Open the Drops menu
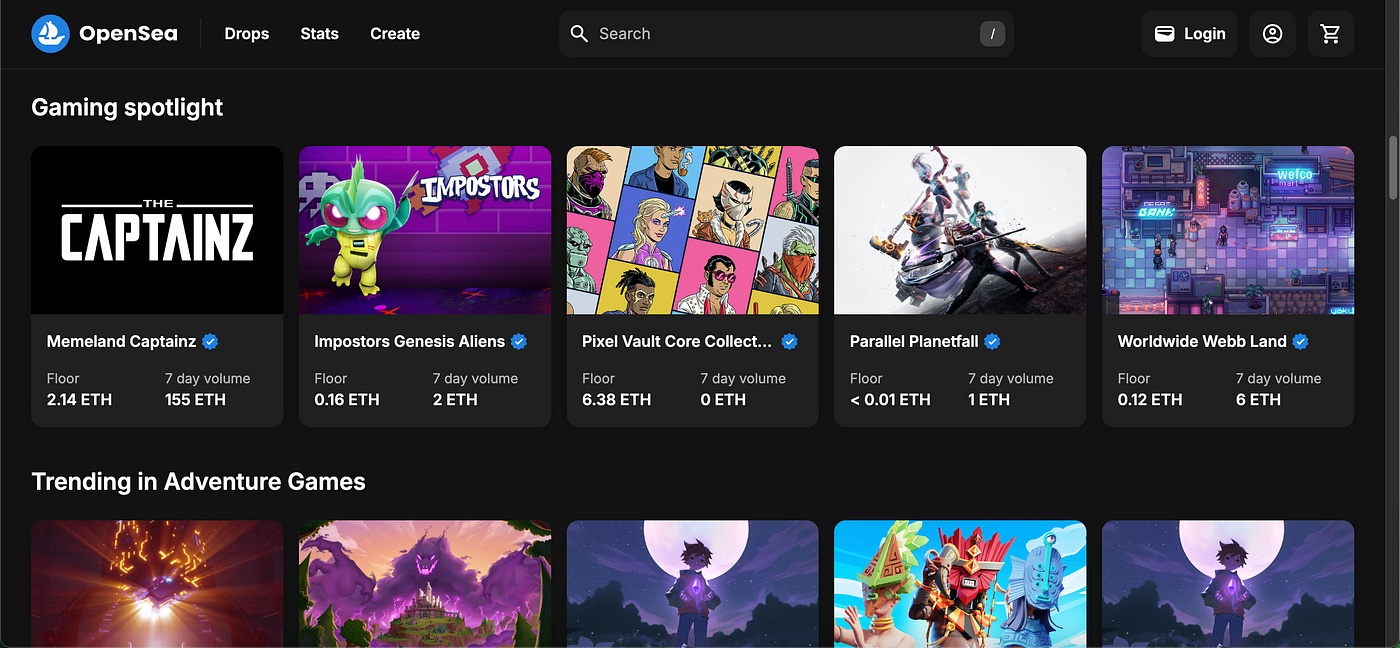The height and width of the screenshot is (648, 1400). coord(247,34)
